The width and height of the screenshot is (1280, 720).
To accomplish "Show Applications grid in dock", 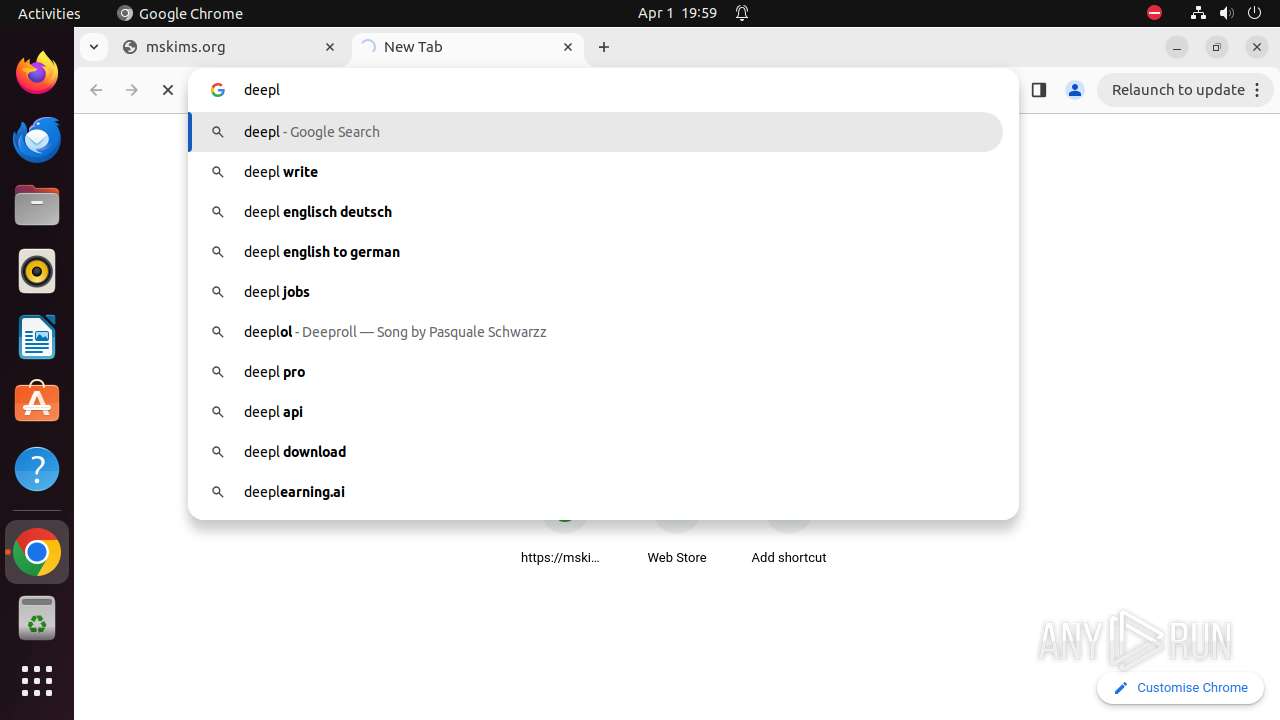I will point(37,681).
